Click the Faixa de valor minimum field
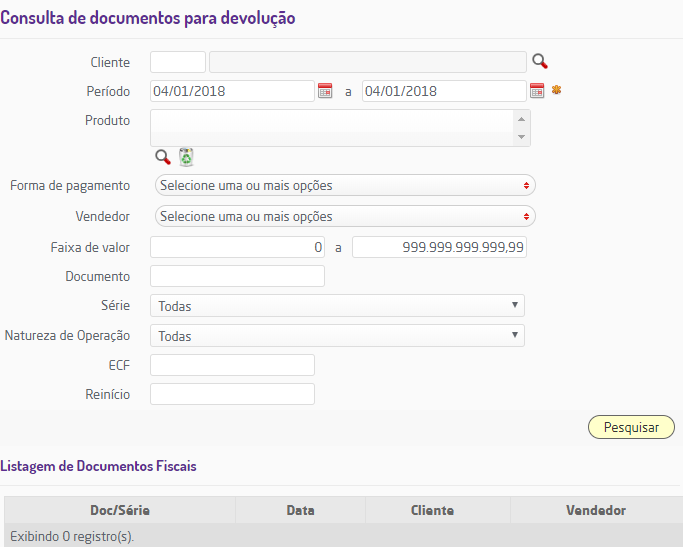This screenshot has width=683, height=547. coord(237,247)
